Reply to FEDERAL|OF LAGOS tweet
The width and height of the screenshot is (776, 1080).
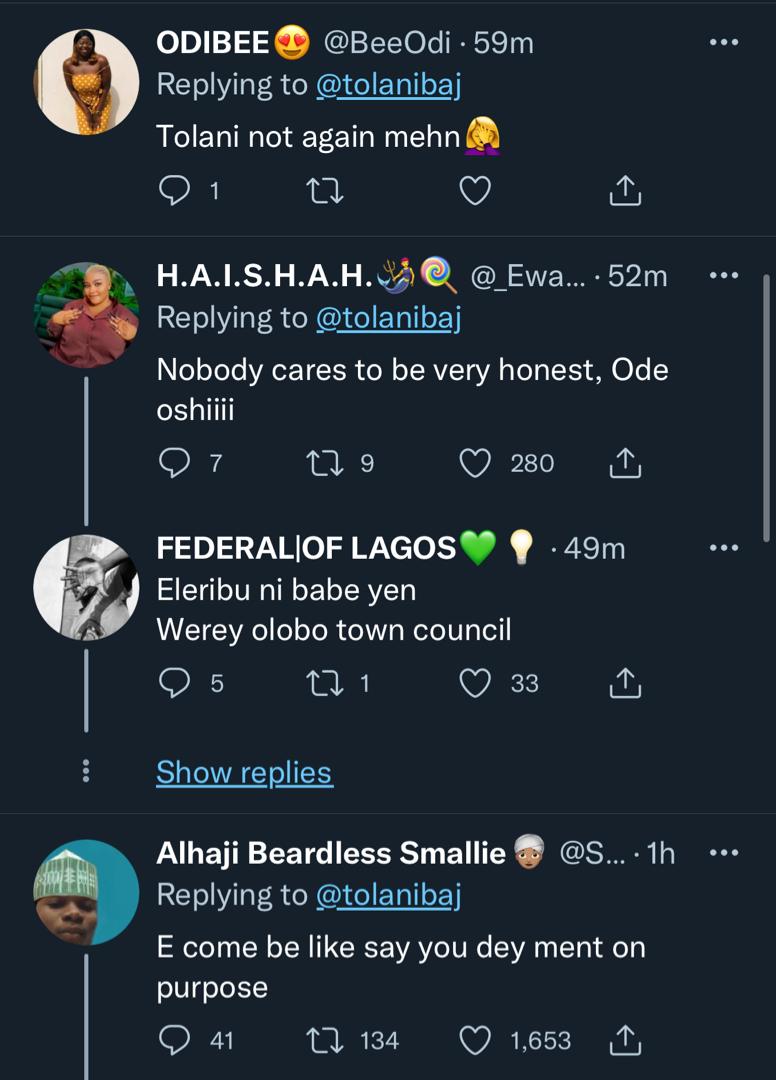point(175,683)
